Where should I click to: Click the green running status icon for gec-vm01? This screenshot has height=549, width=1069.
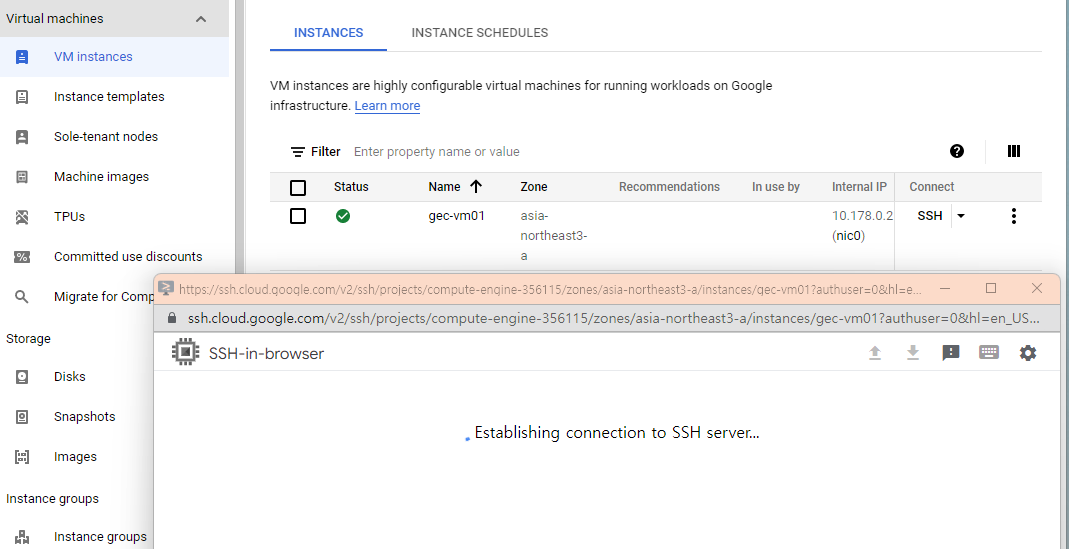343,216
